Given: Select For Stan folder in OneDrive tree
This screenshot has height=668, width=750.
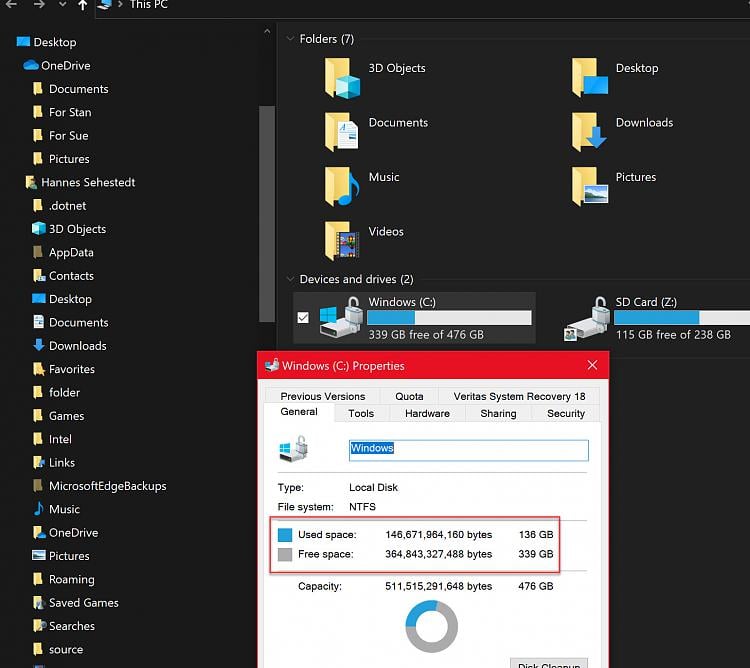Looking at the screenshot, I should 70,112.
